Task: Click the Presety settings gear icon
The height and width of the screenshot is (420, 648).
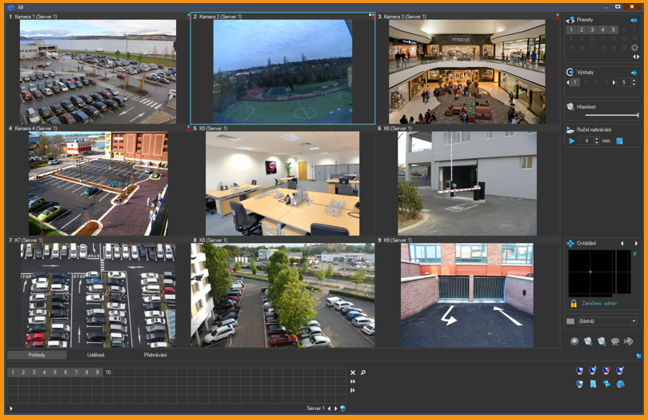Action: (634, 47)
